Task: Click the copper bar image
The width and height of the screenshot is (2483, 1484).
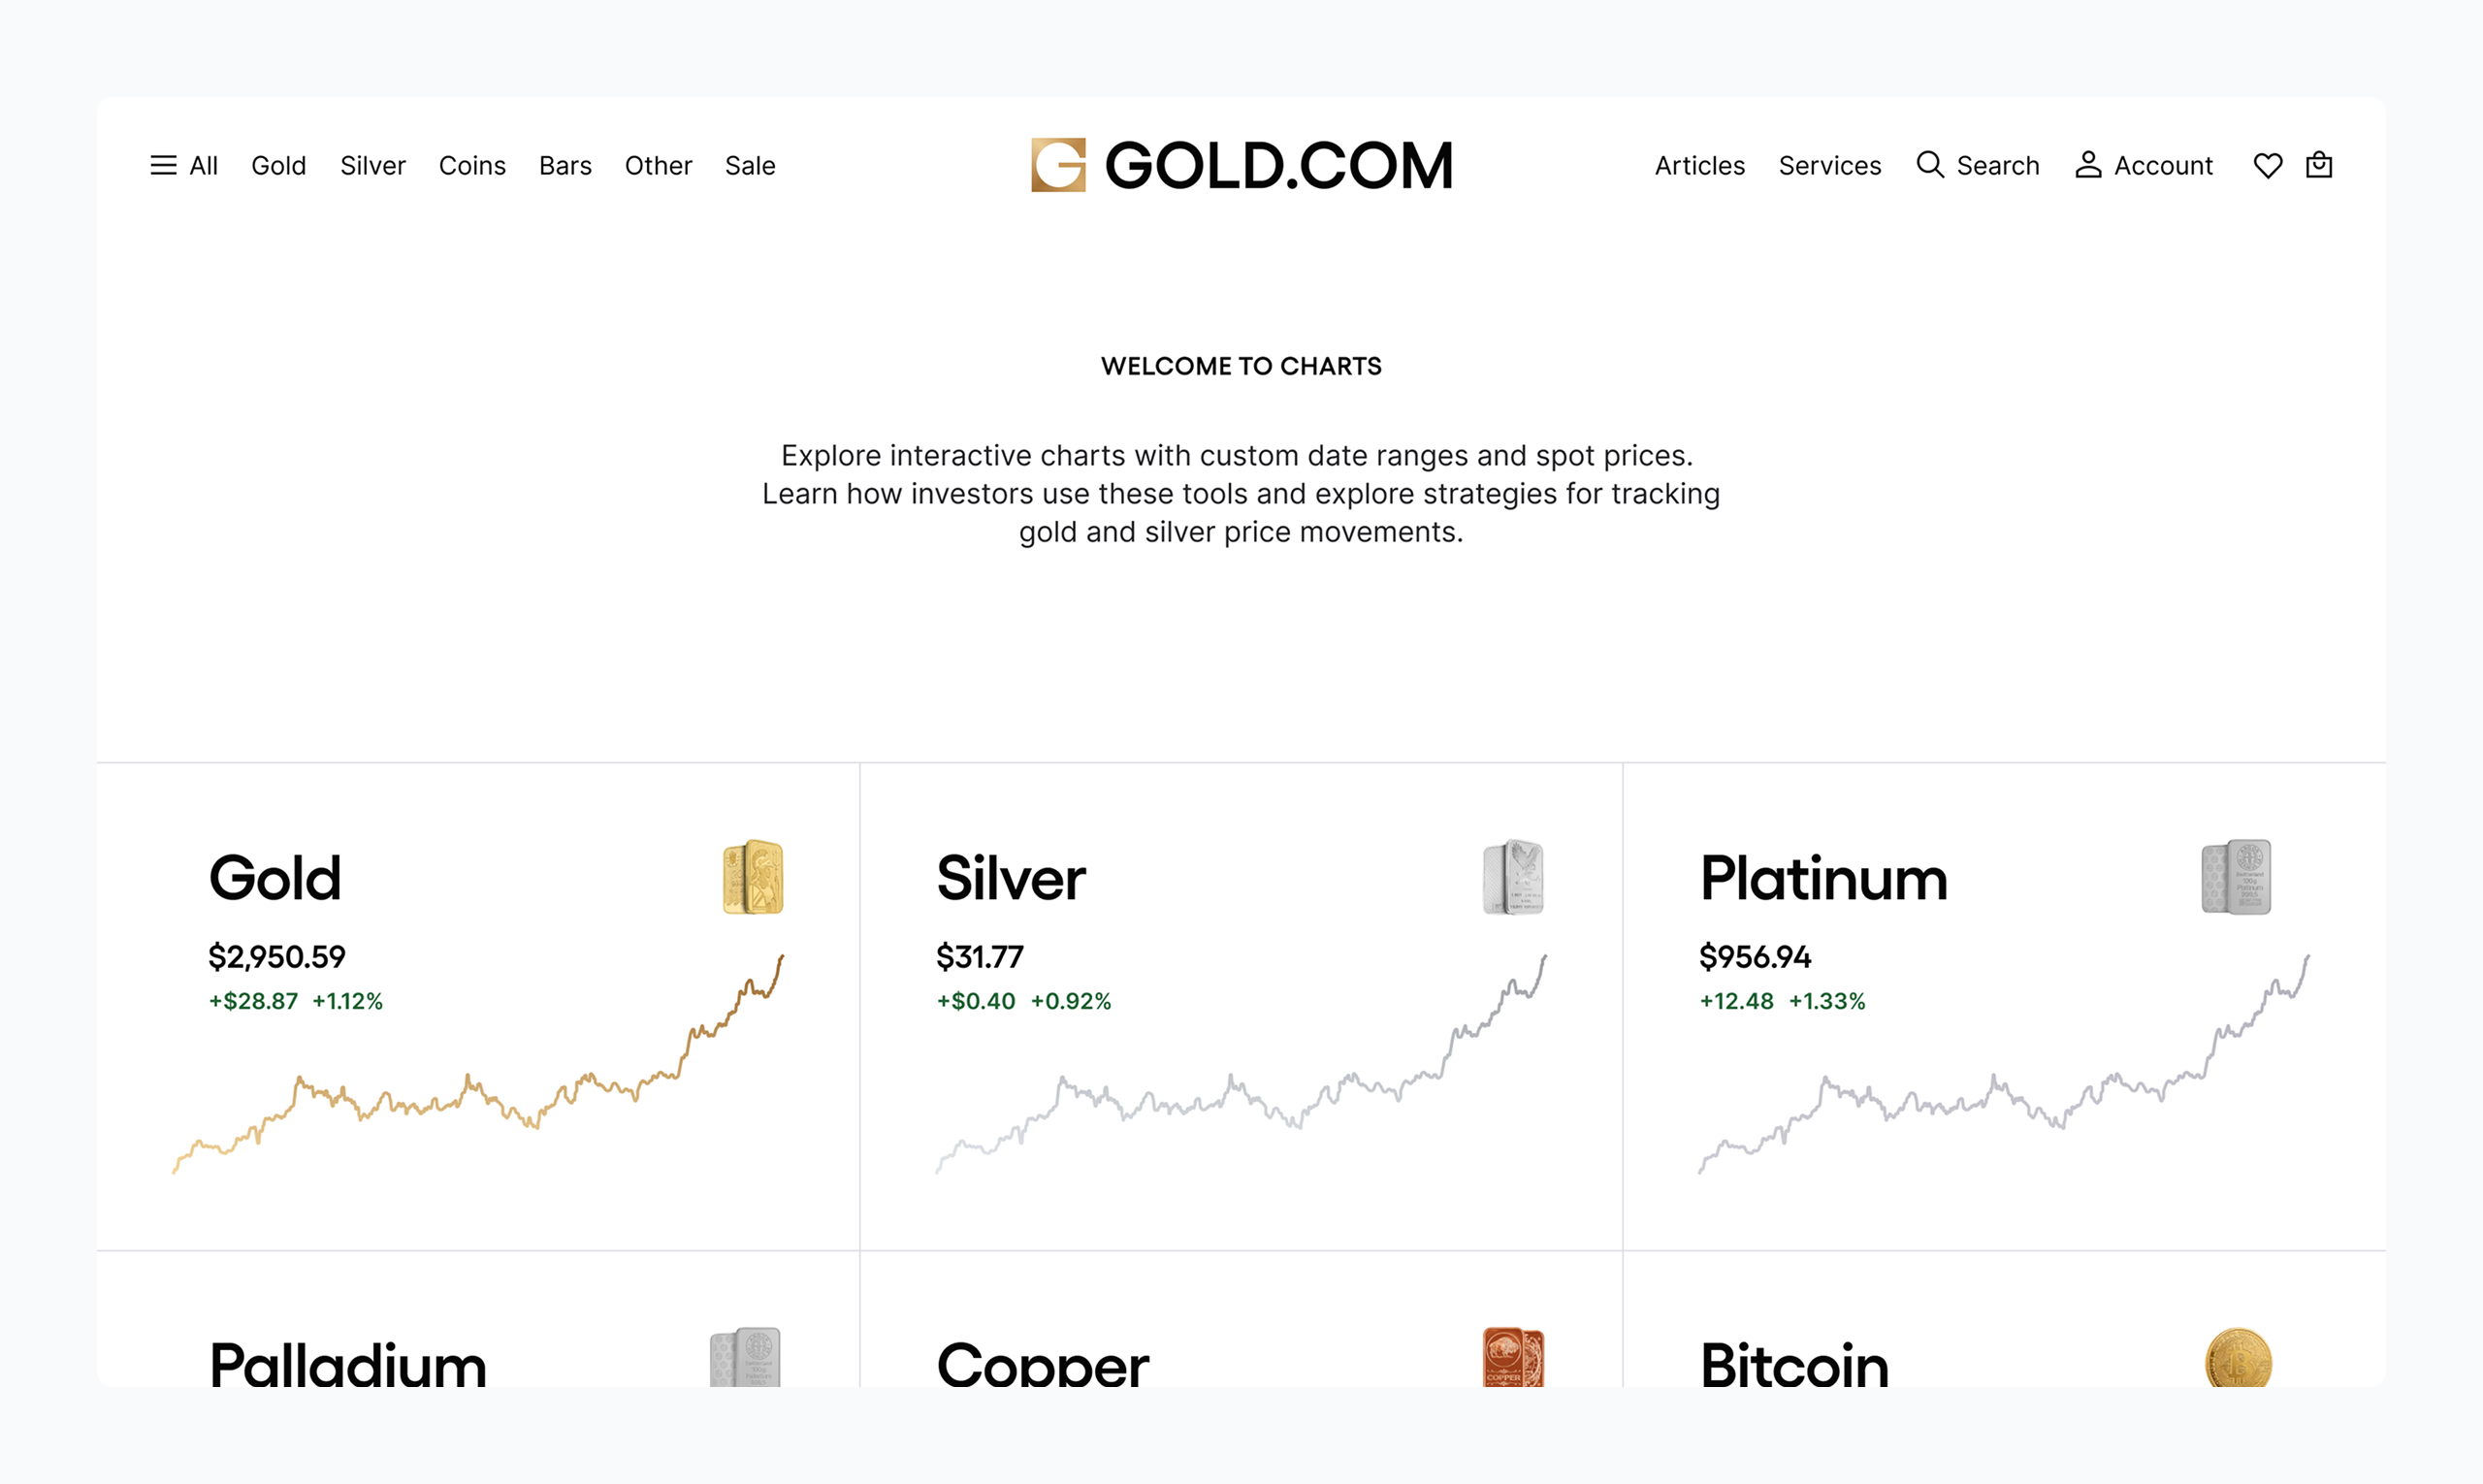Action: click(1513, 1358)
